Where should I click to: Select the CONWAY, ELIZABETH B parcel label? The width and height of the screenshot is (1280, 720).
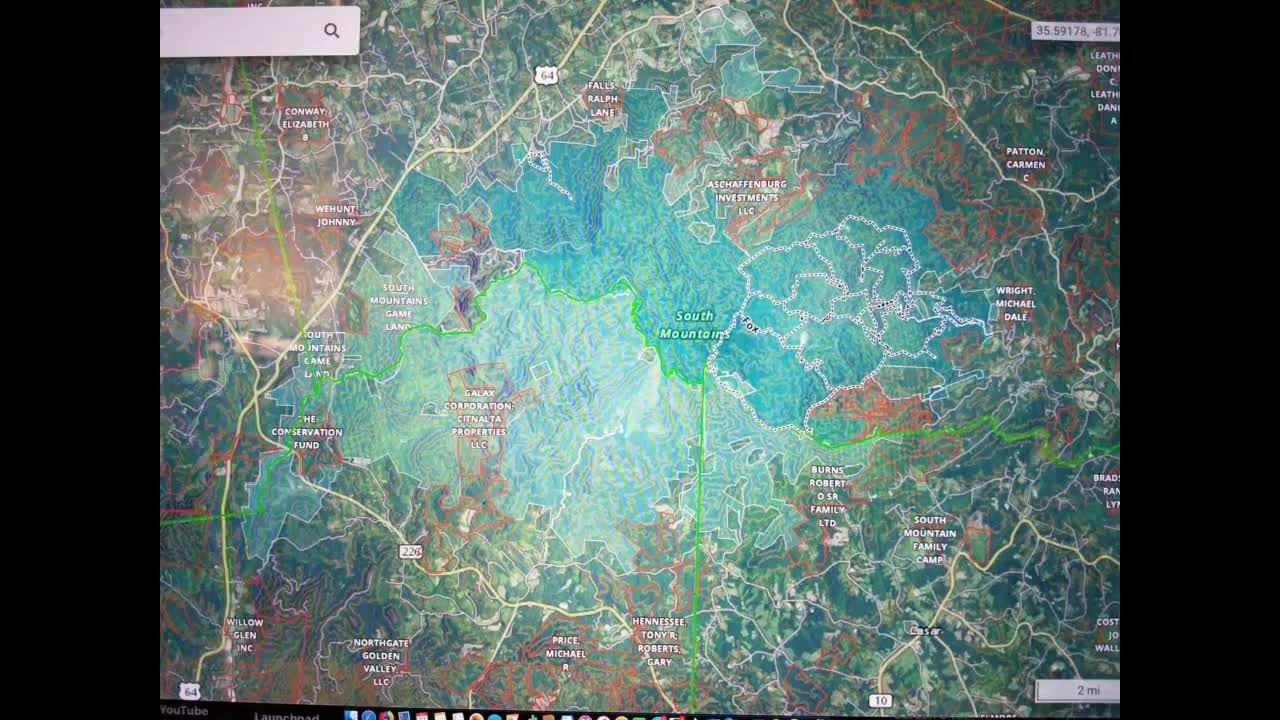pos(306,124)
